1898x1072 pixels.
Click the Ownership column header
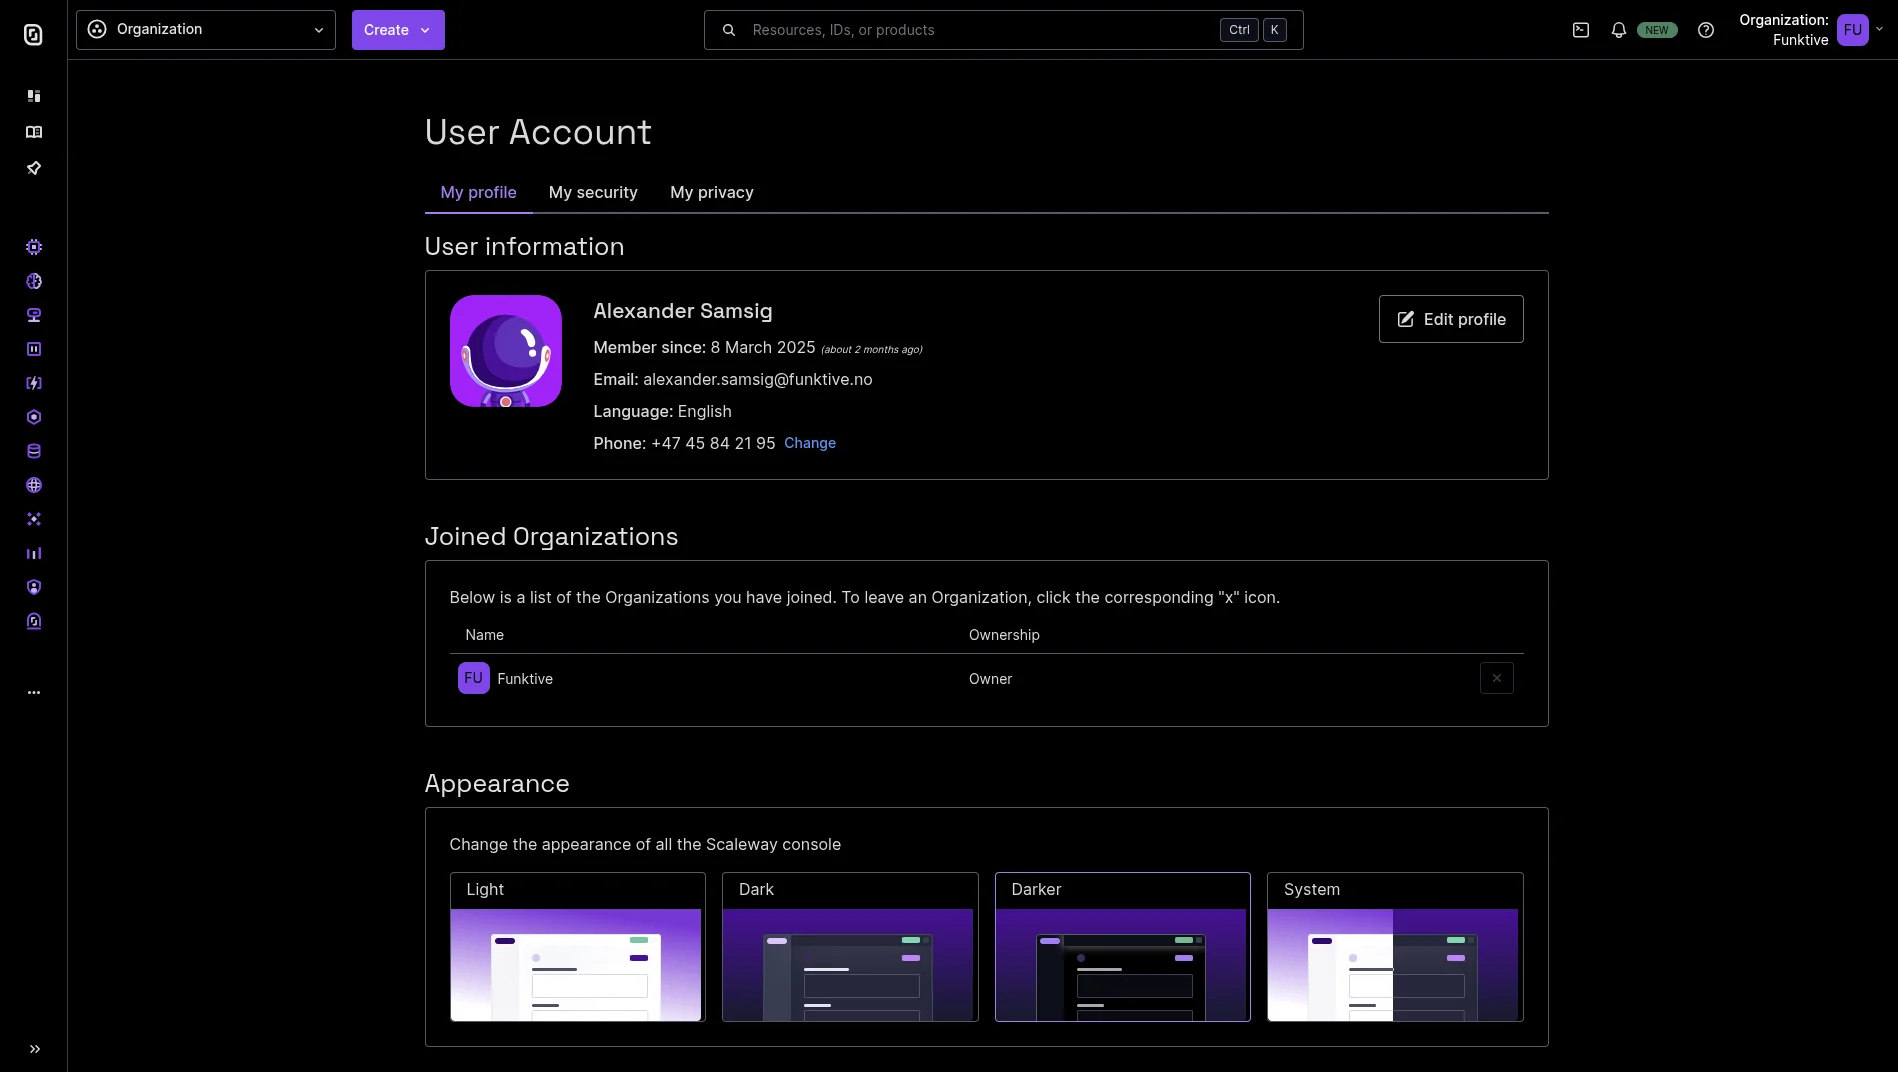click(x=1004, y=635)
